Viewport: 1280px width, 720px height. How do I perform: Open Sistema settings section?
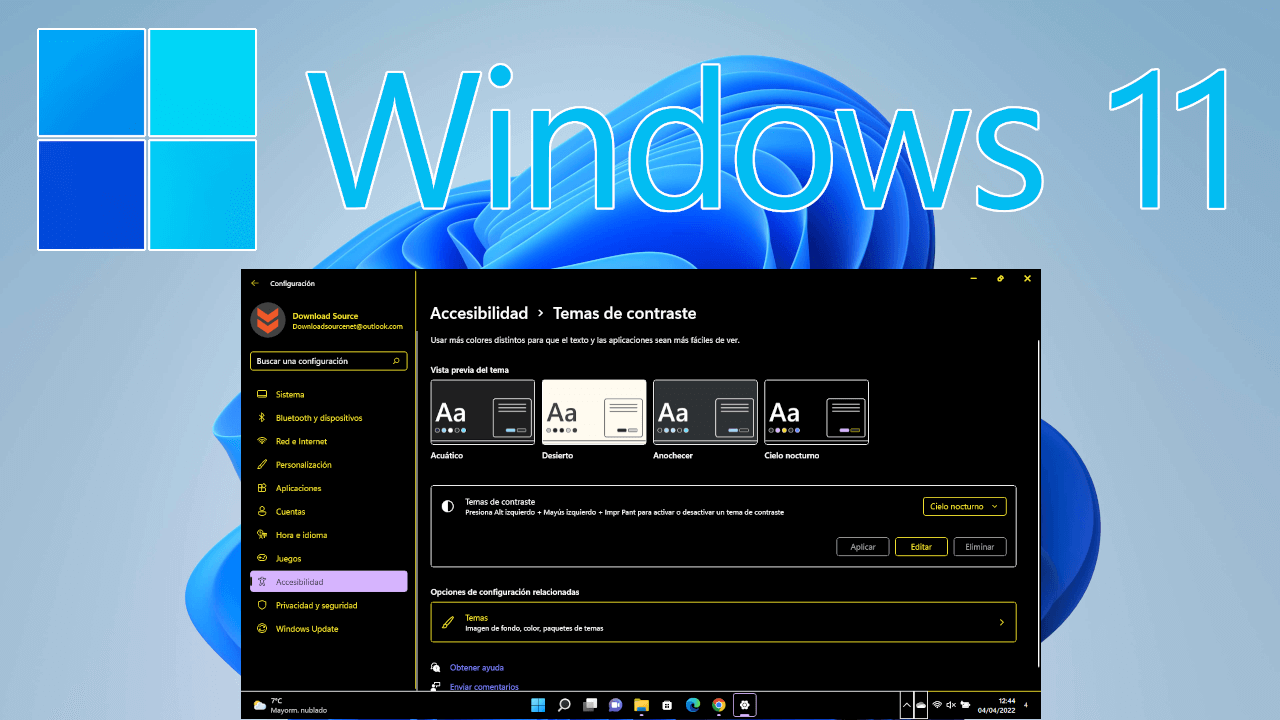tap(328, 394)
